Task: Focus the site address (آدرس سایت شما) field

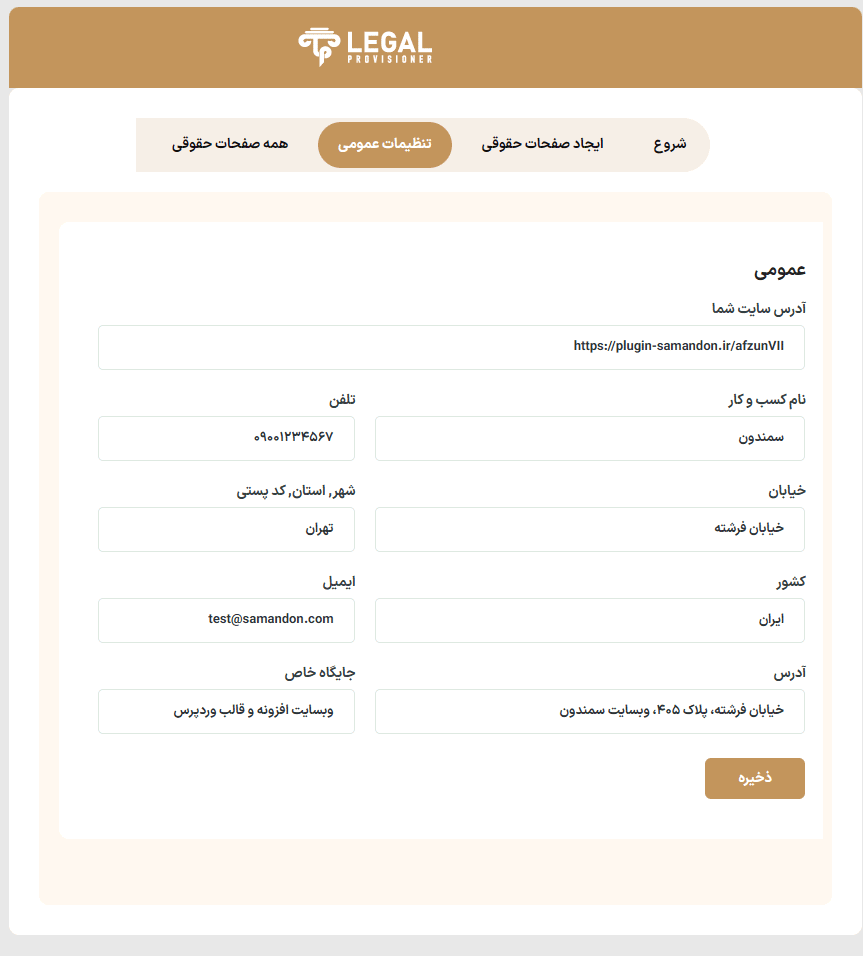Action: 451,347
